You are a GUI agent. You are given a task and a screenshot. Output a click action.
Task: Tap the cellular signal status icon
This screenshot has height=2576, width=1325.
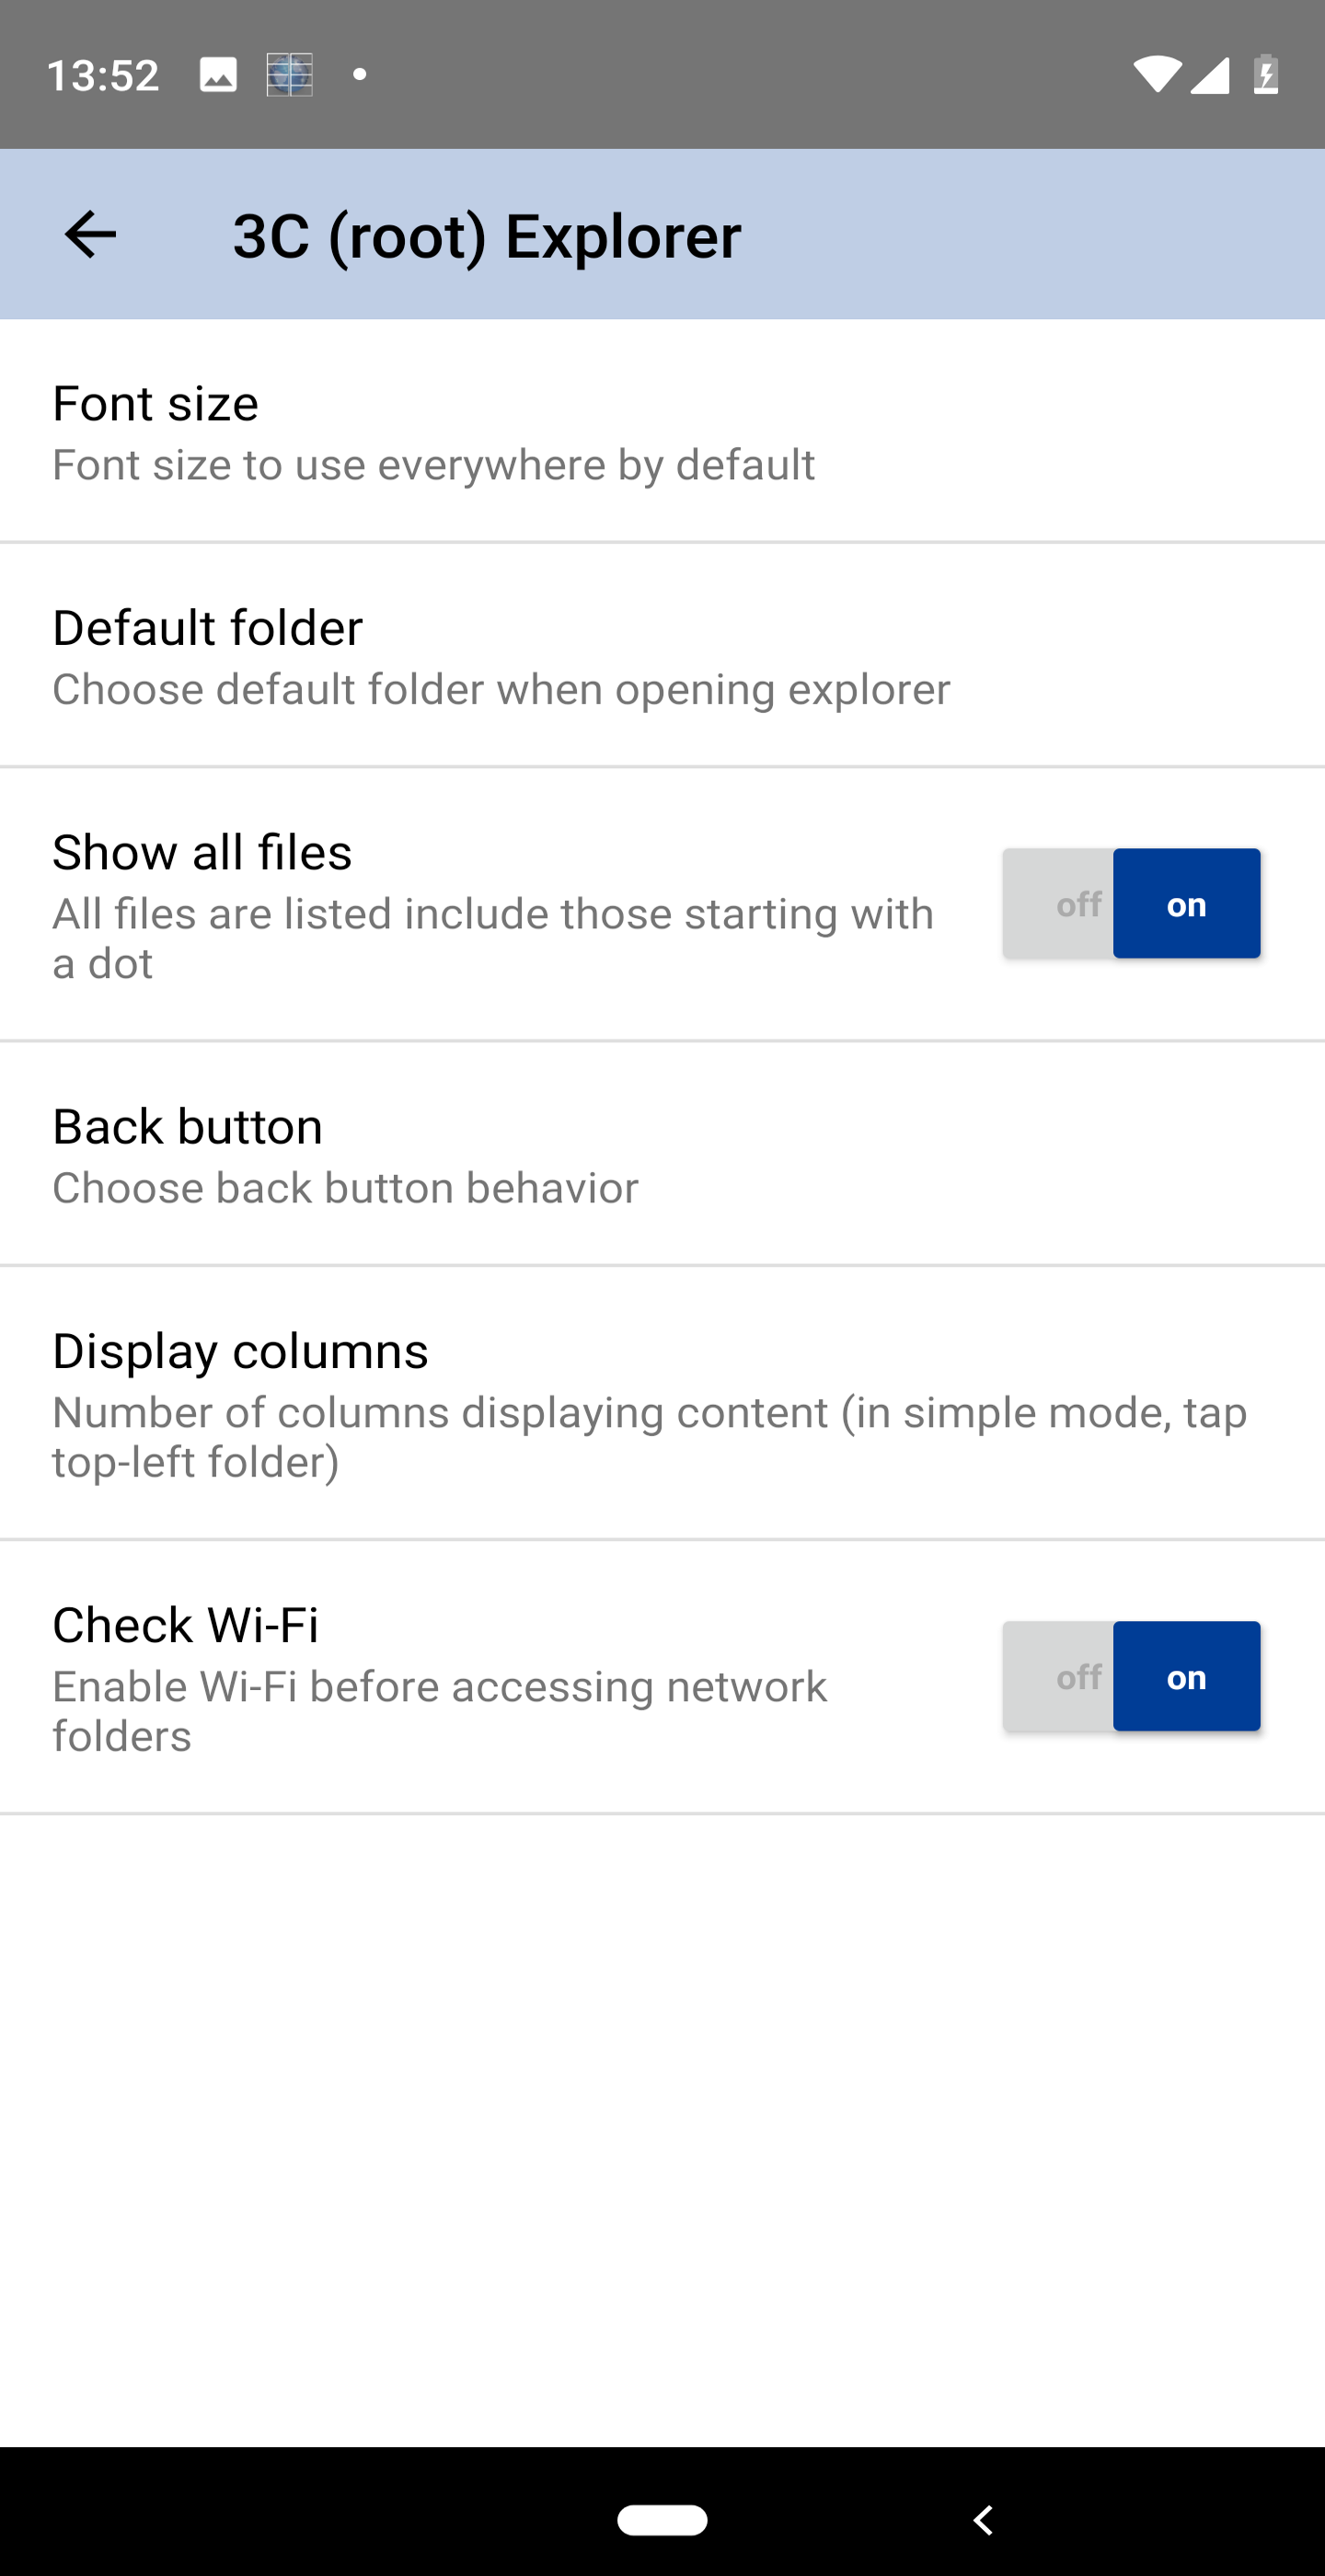pyautogui.click(x=1210, y=75)
